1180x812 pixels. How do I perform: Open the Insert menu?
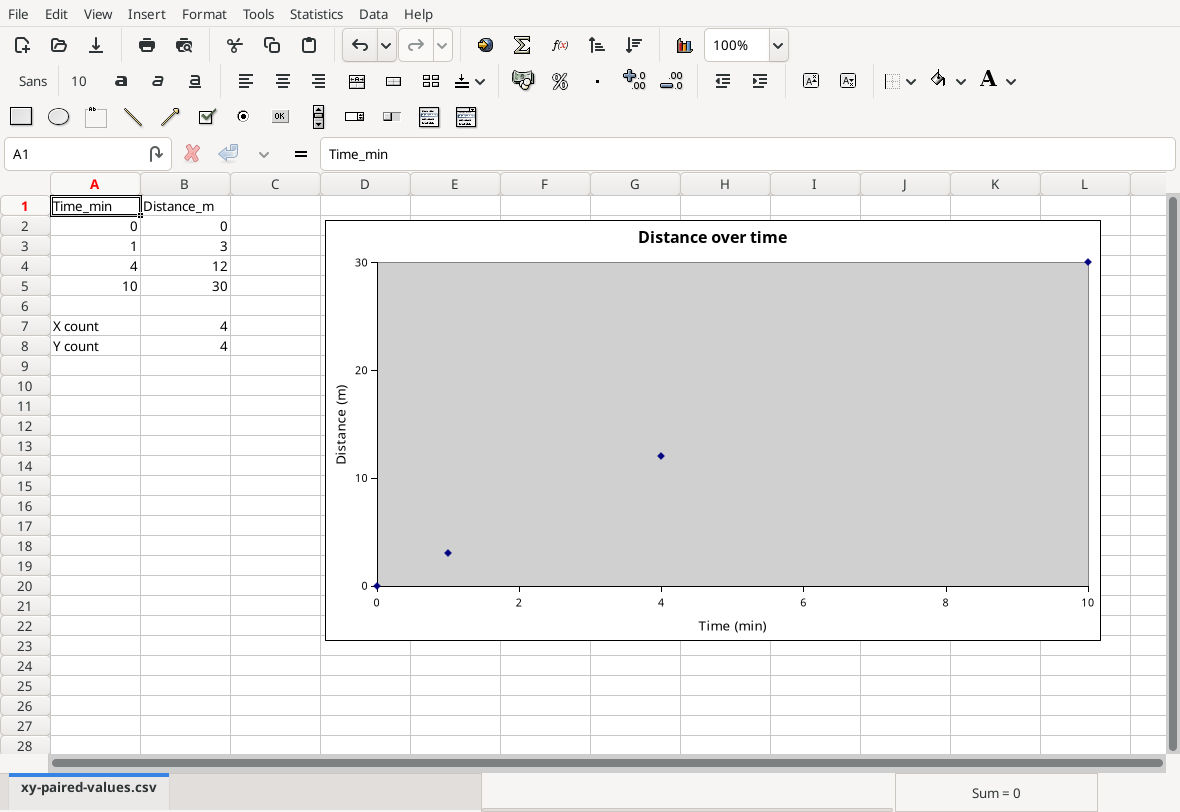coord(146,14)
